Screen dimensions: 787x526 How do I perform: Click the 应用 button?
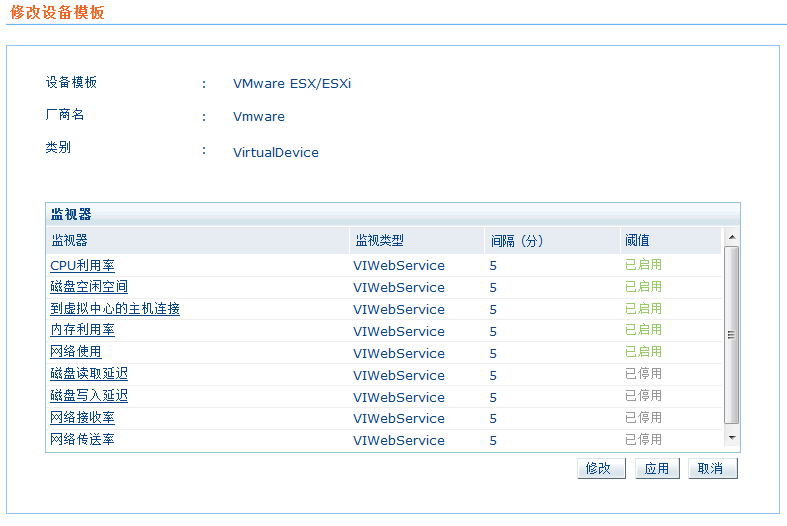click(657, 469)
